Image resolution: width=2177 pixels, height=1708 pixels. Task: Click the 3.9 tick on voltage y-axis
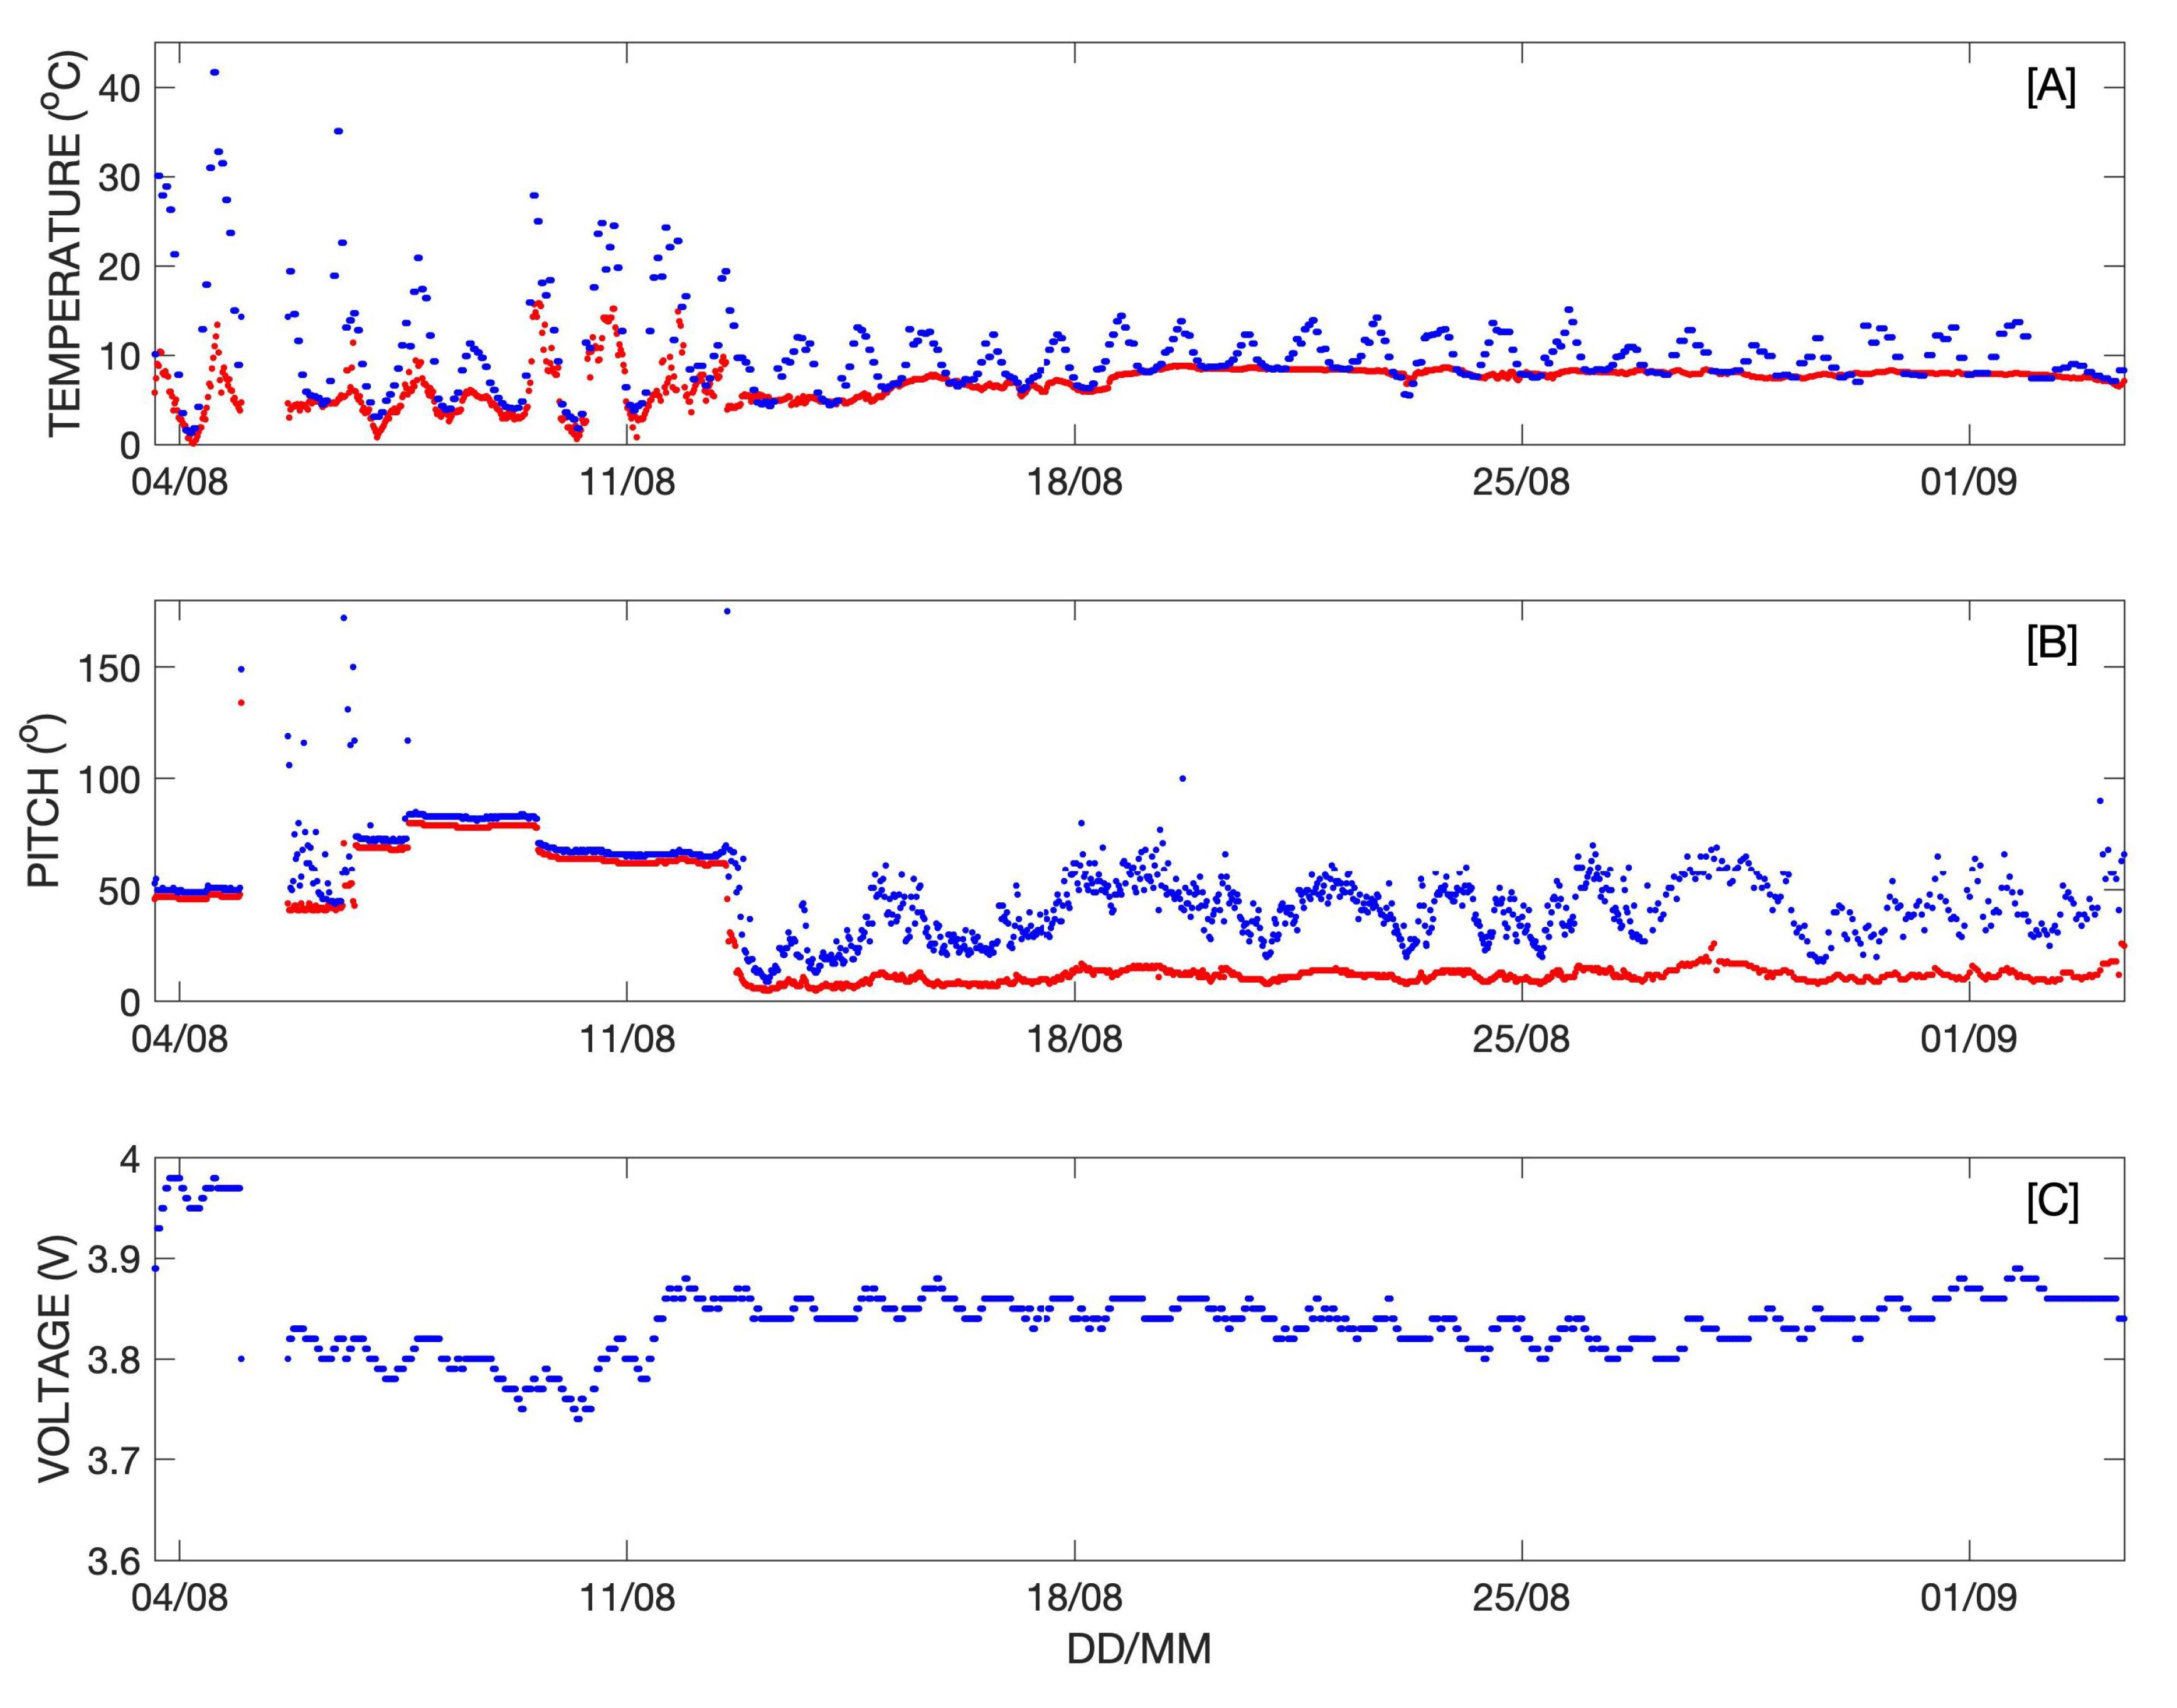tap(114, 1259)
